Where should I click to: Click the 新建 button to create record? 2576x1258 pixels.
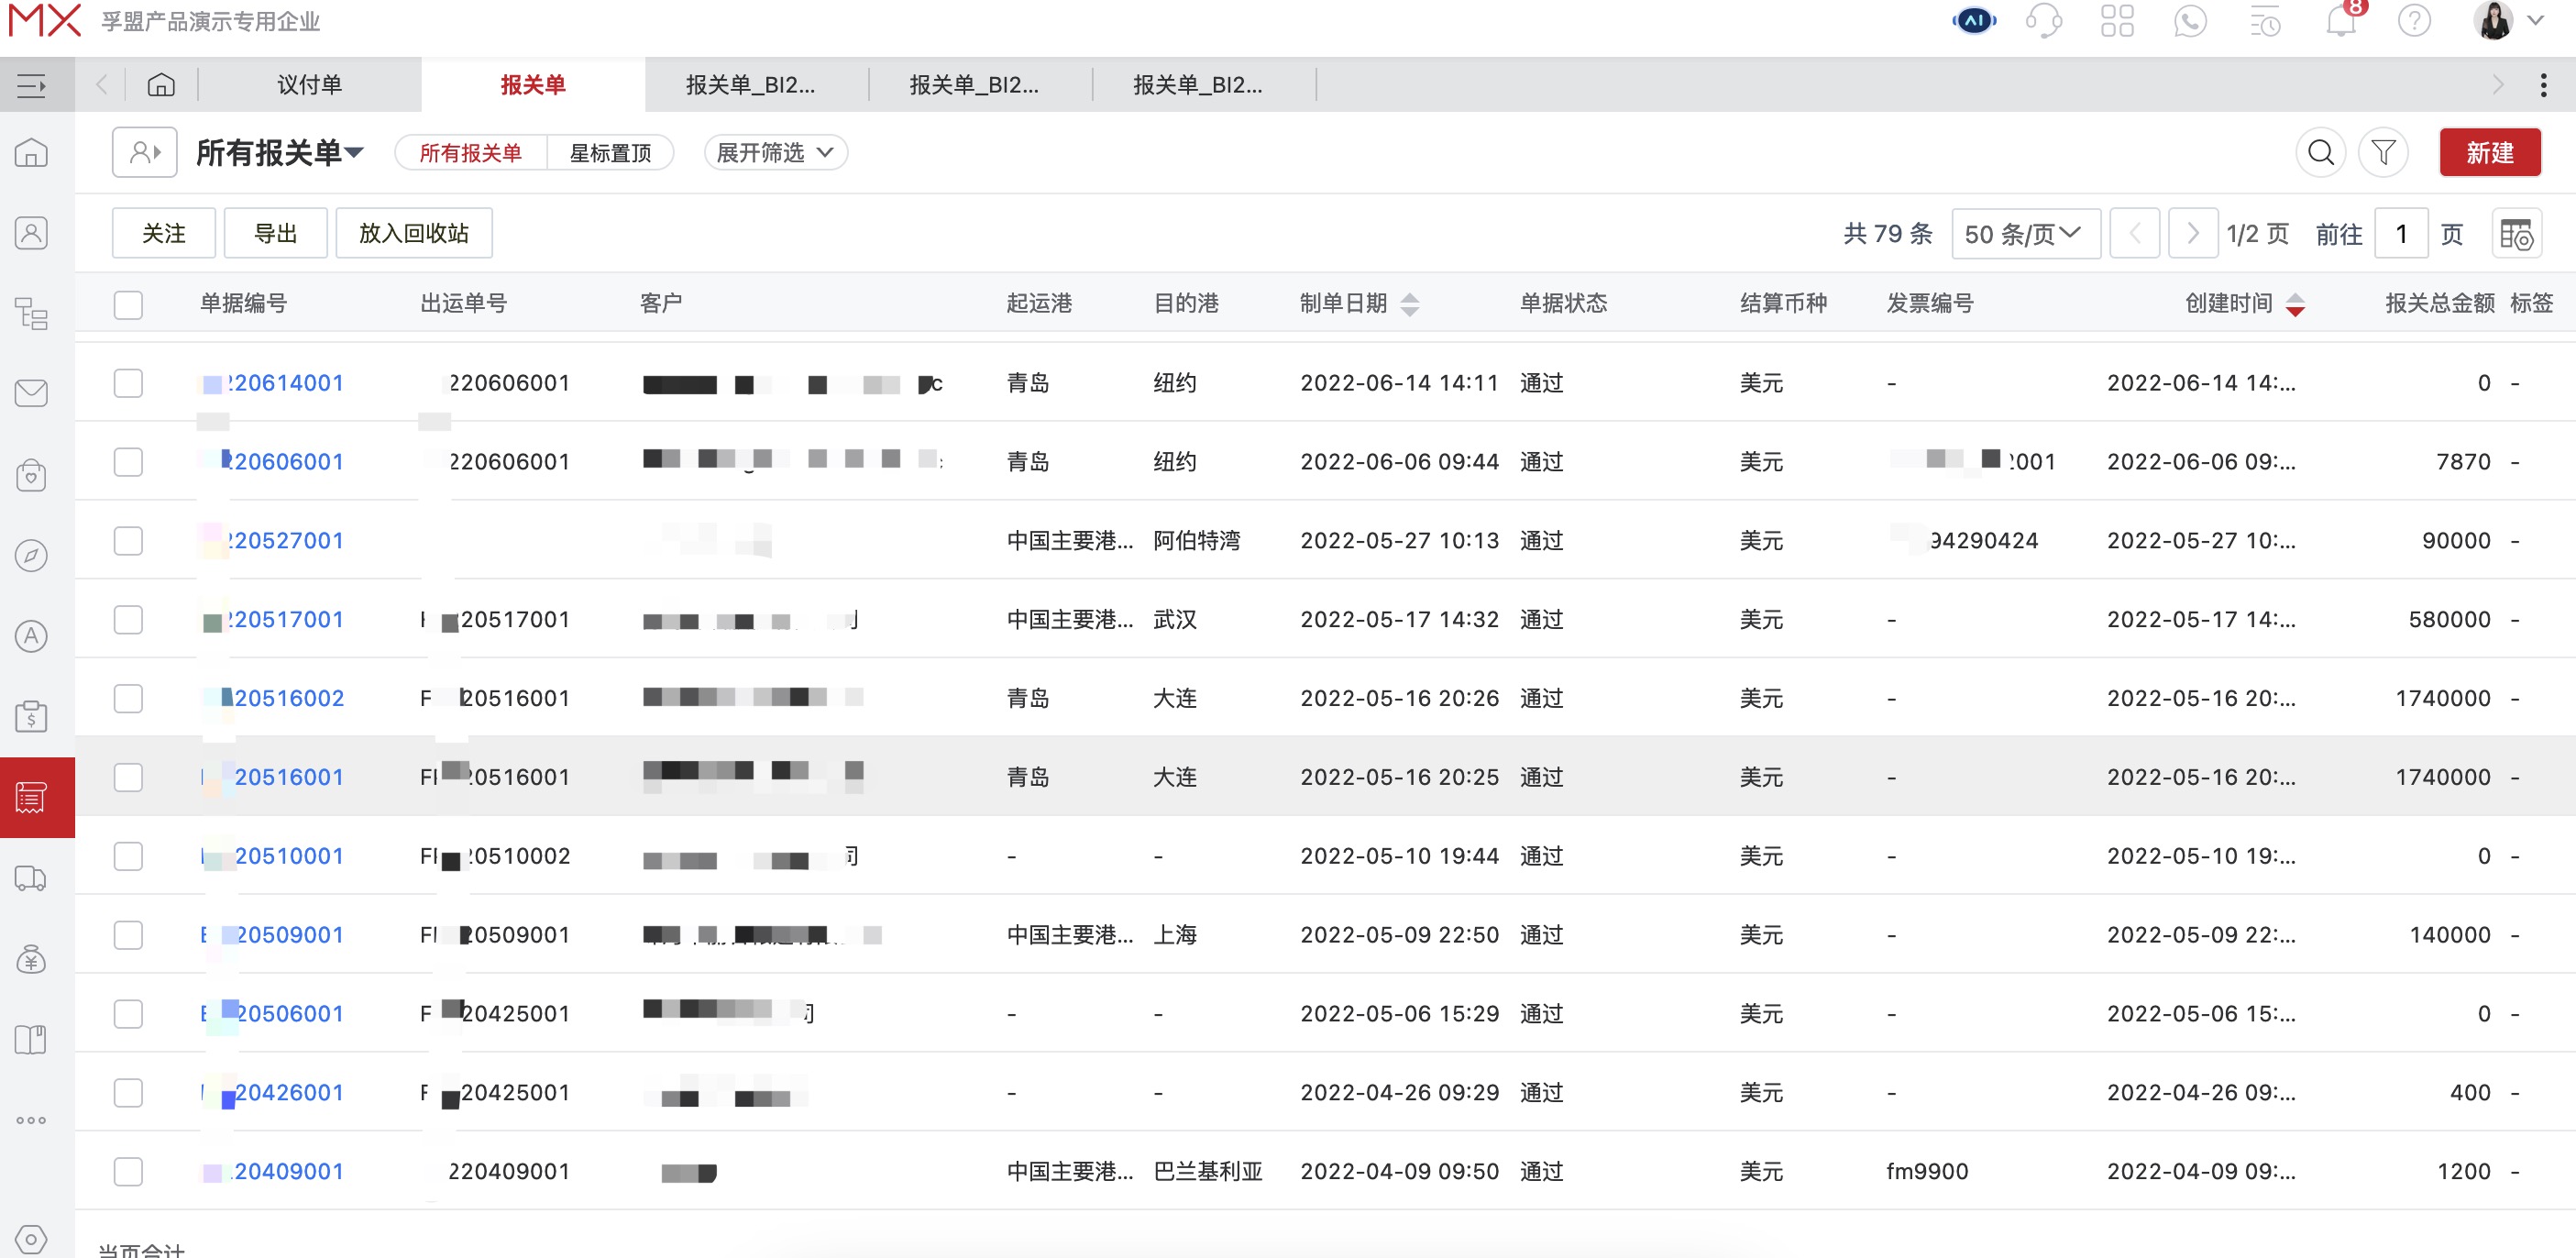click(2490, 152)
